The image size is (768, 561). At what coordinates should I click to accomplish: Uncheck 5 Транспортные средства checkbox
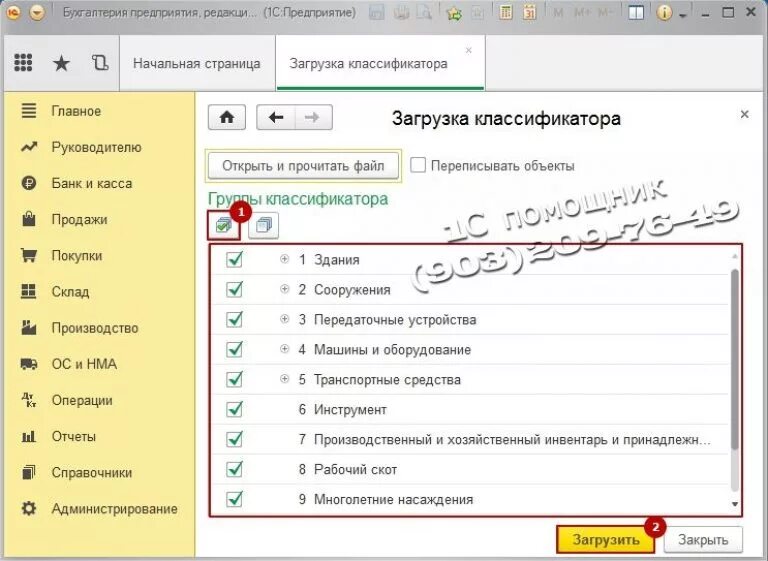235,379
